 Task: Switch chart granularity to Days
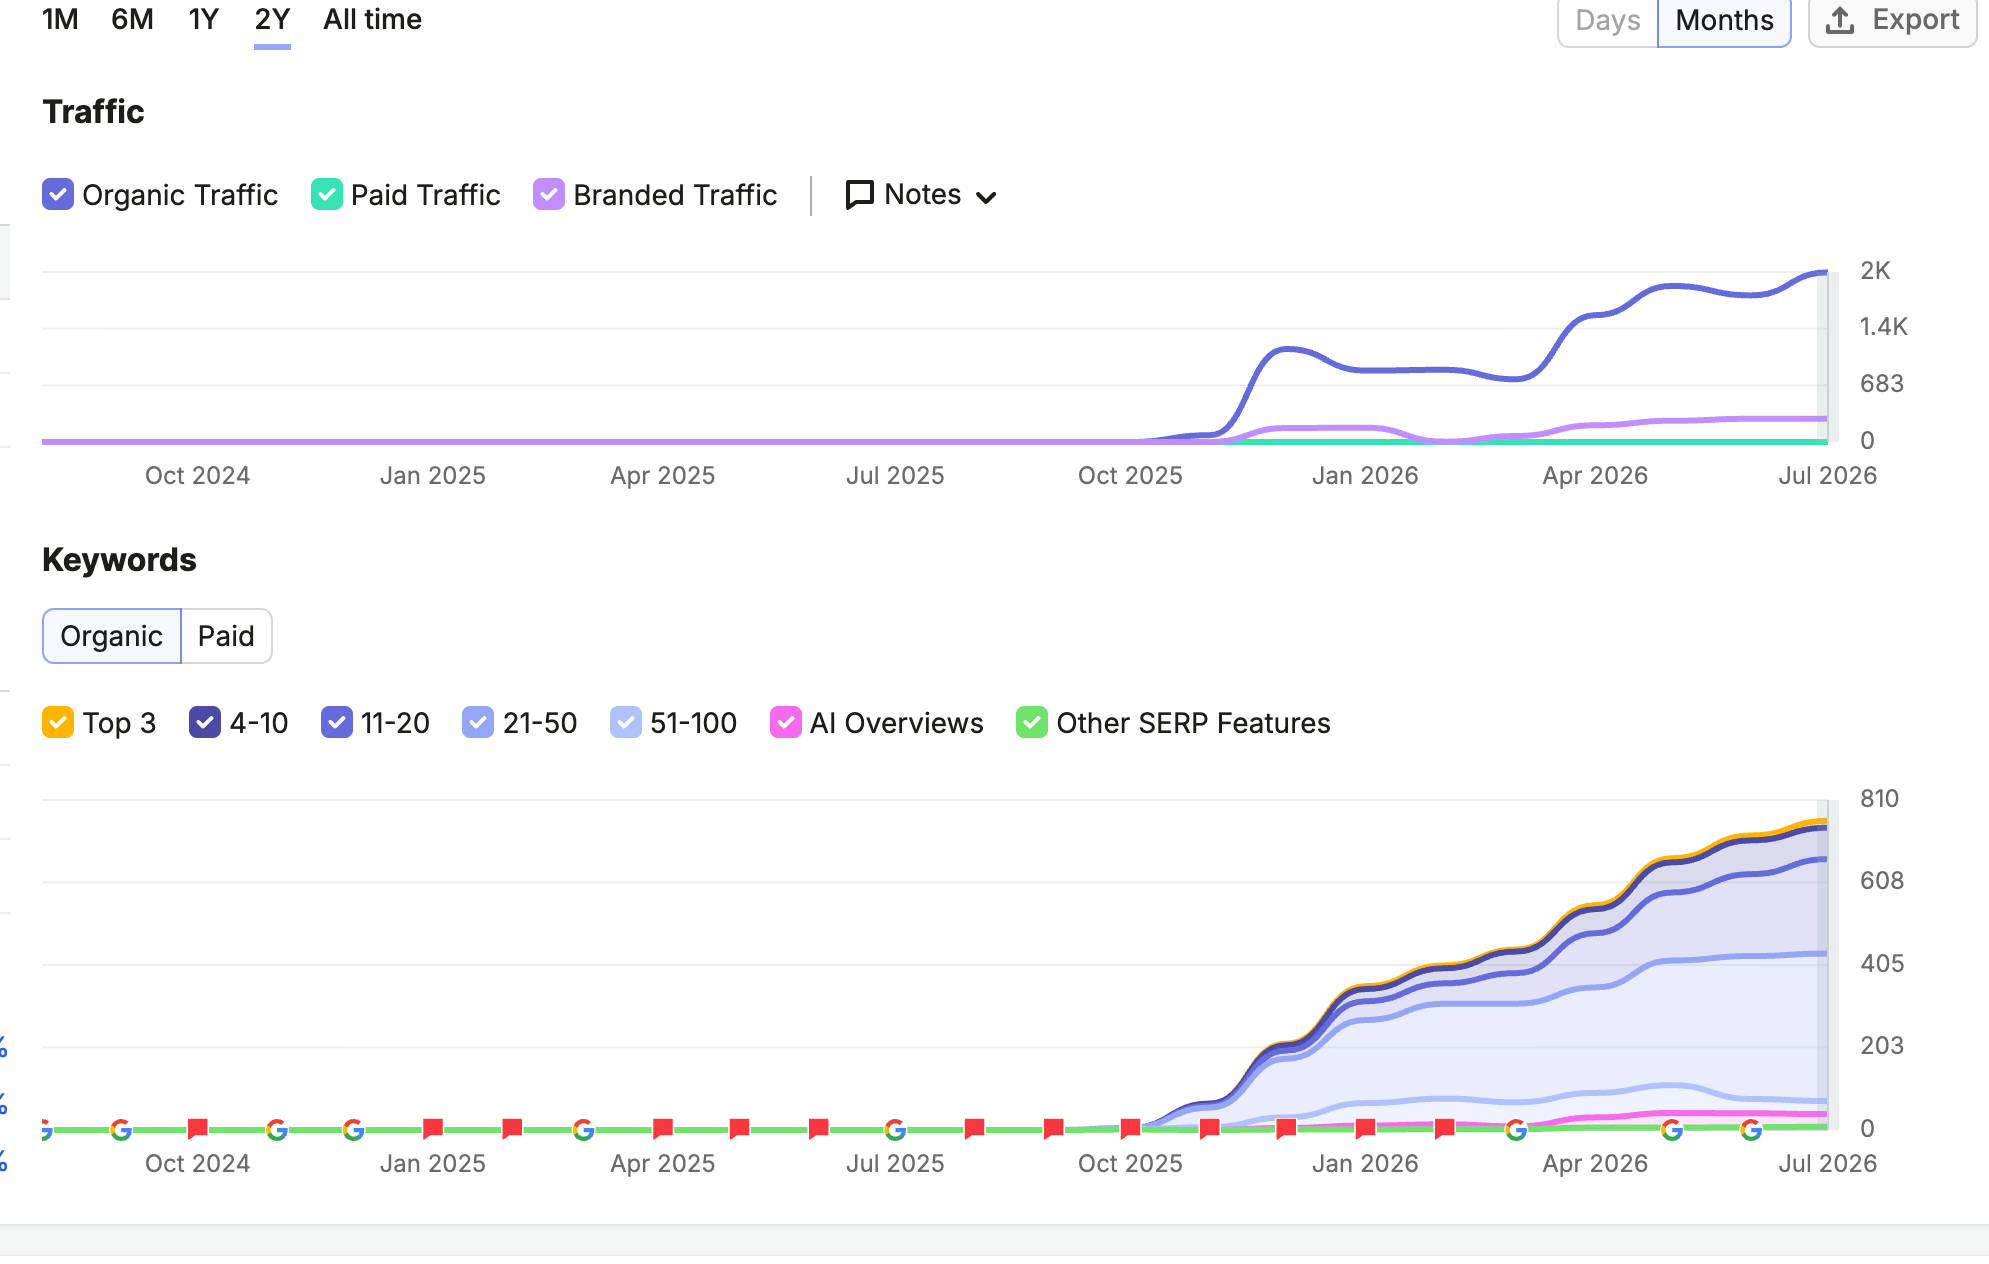(1608, 21)
